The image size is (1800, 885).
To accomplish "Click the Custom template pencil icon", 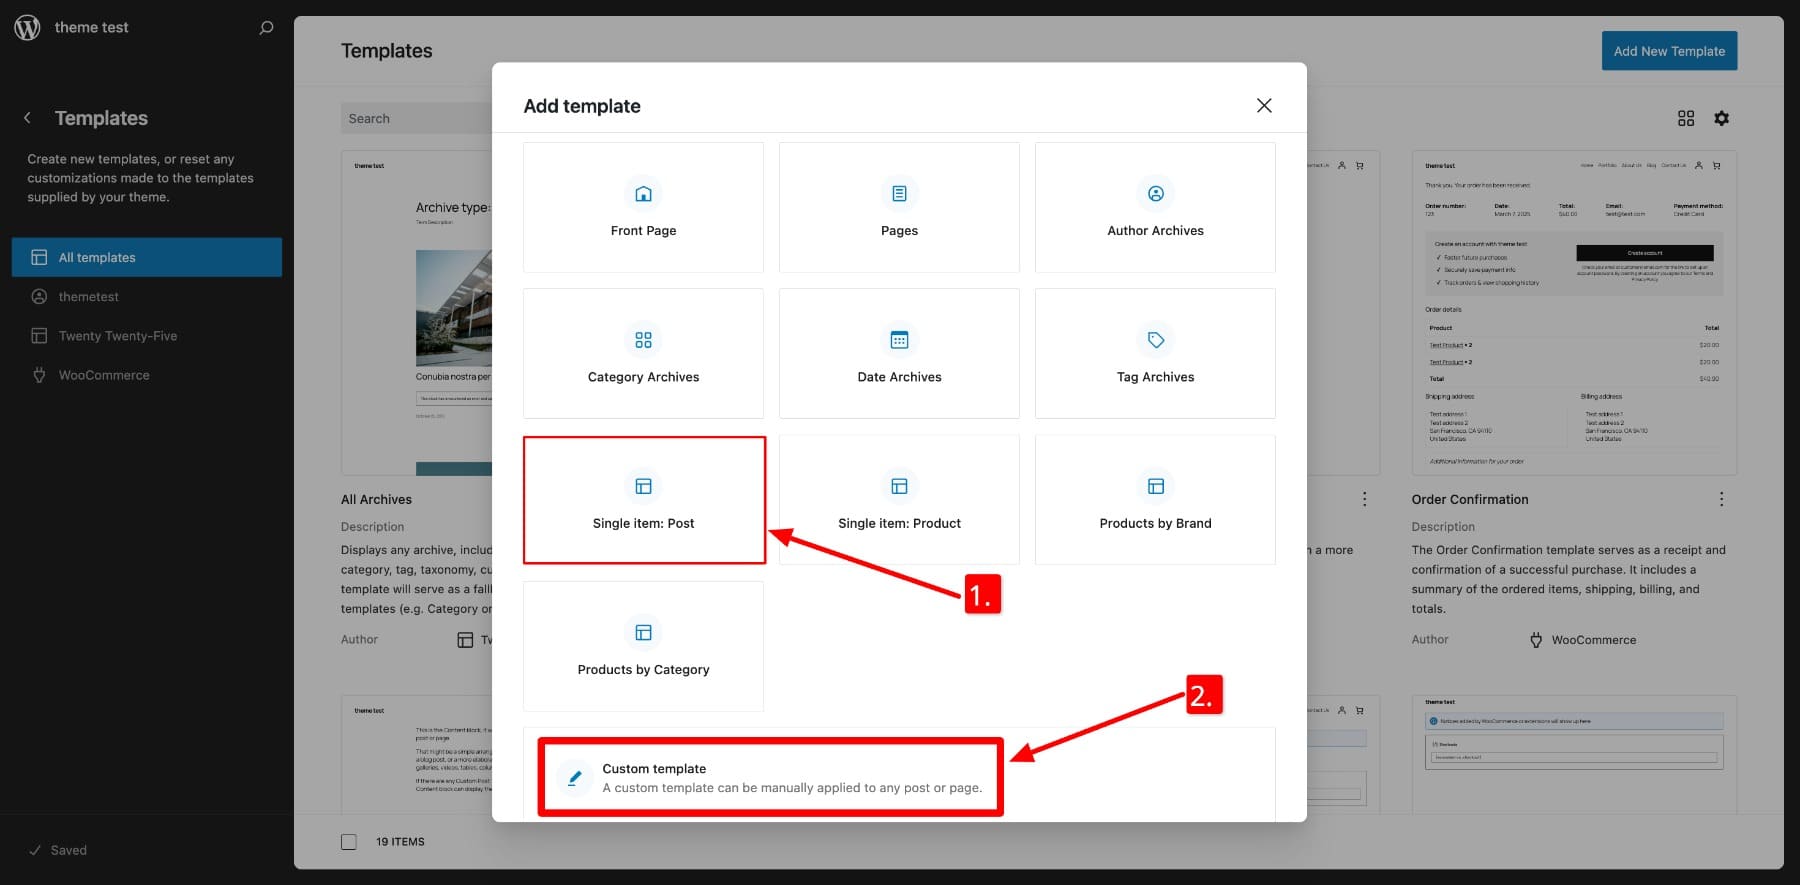I will point(574,778).
